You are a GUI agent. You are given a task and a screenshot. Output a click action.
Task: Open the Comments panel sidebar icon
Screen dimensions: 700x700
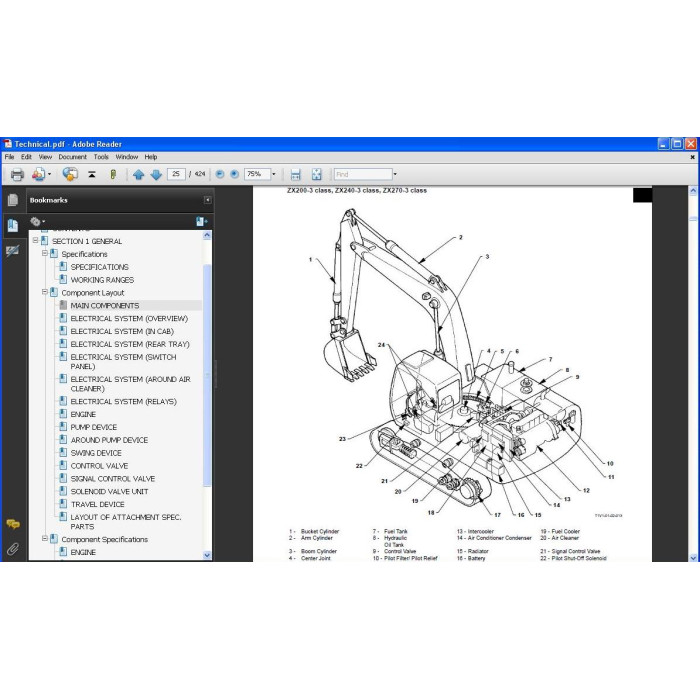pos(12,524)
